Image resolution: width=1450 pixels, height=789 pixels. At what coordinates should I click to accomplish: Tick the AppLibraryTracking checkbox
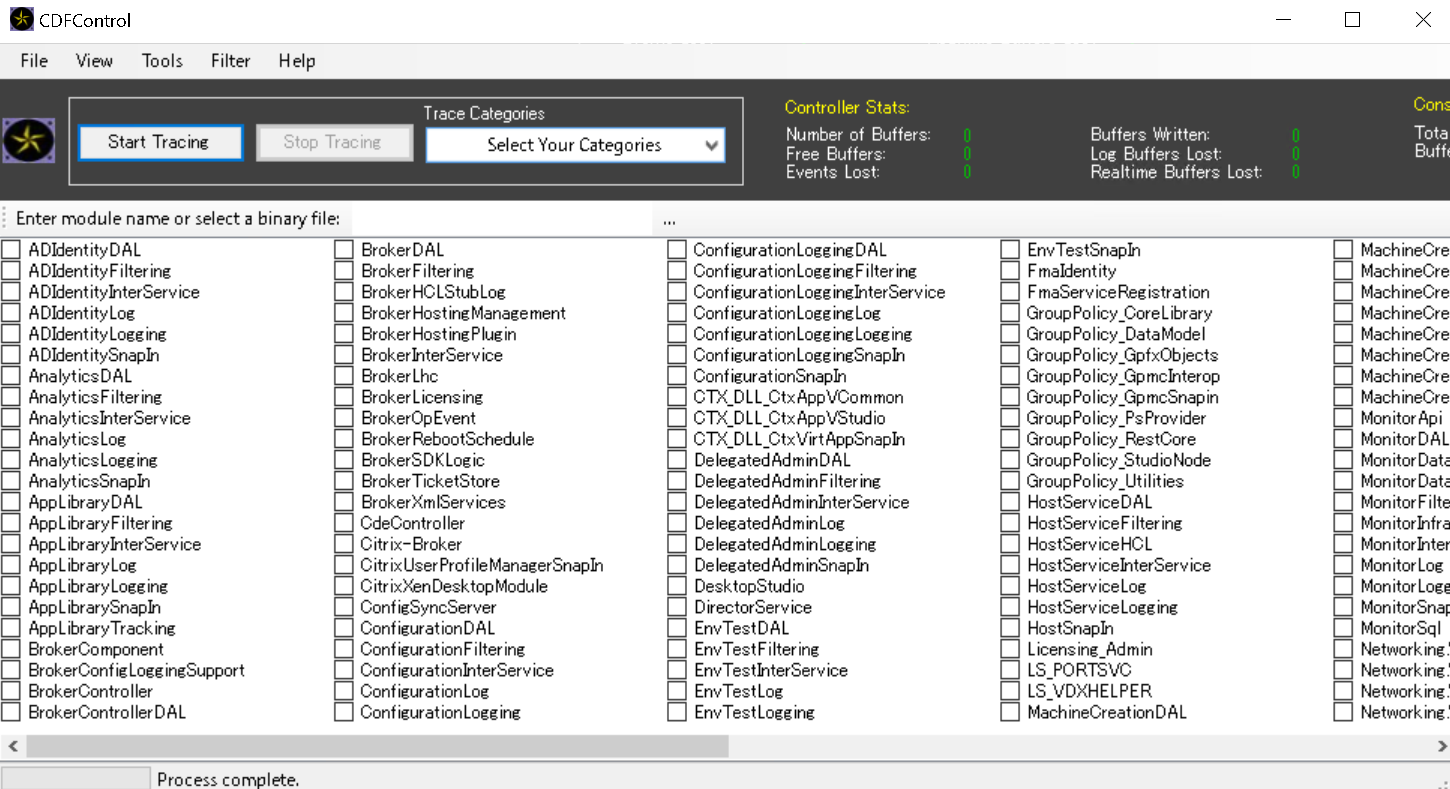point(11,628)
